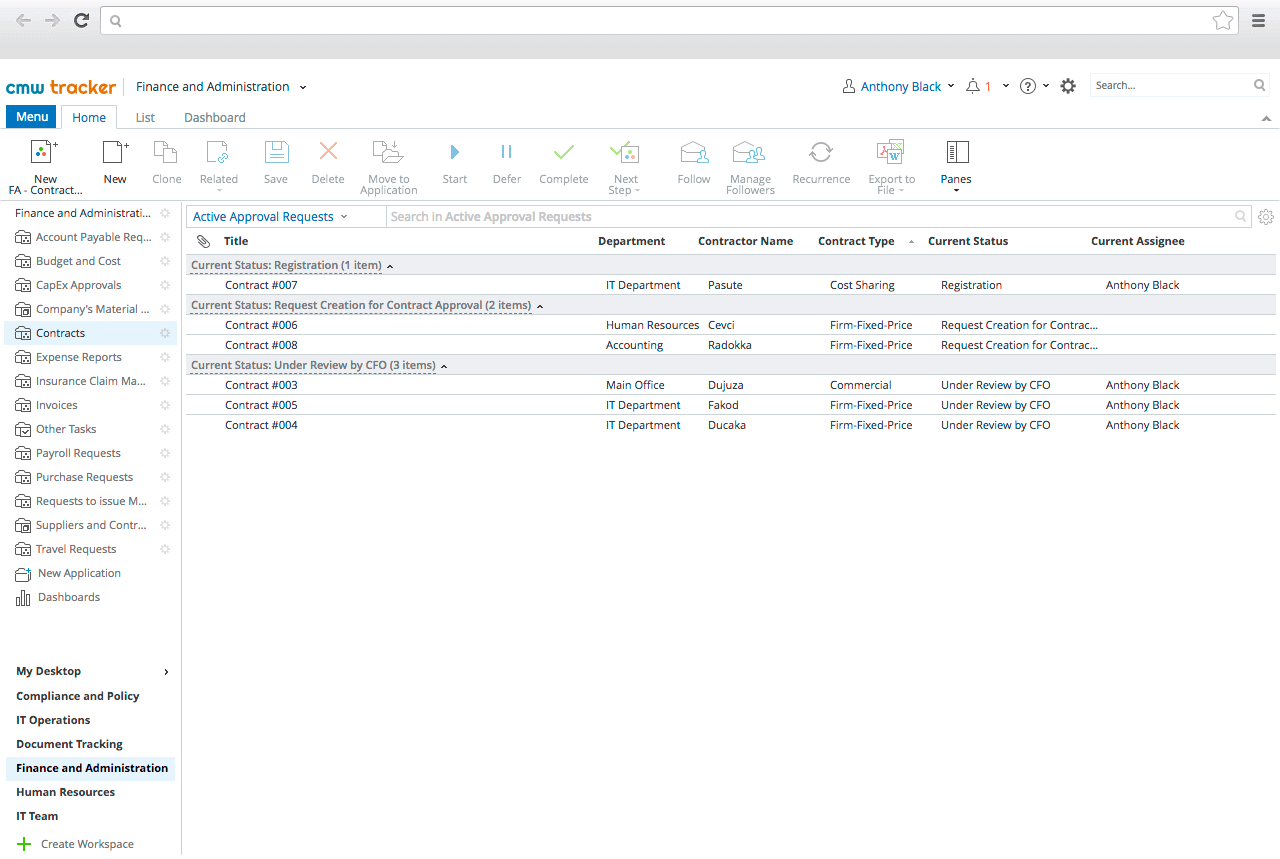Click the Delete toolbar icon
The image size is (1280, 859).
[x=328, y=152]
